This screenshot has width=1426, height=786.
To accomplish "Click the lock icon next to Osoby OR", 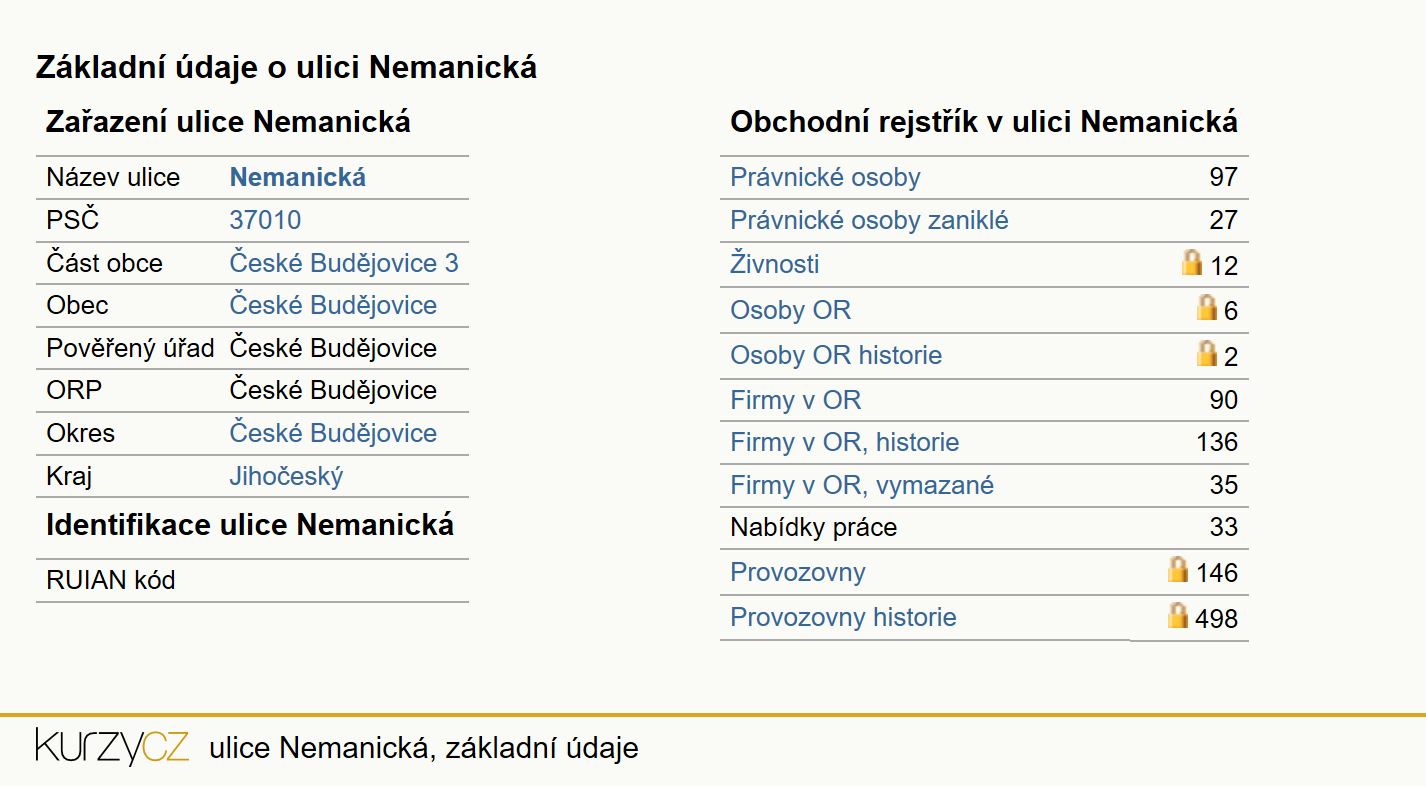I will (x=1207, y=307).
